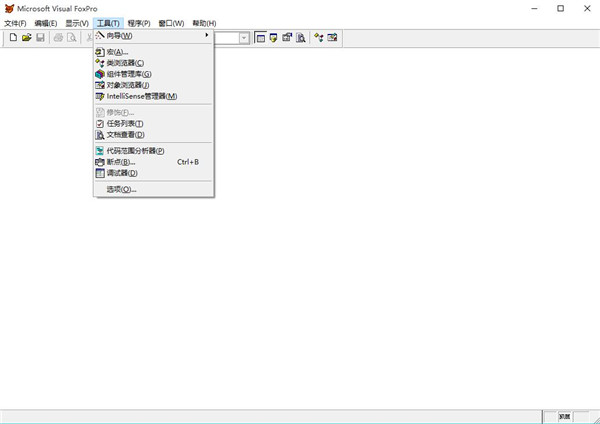The image size is (600, 424).
Task: Open the 文件(F) menu
Action: (x=15, y=23)
